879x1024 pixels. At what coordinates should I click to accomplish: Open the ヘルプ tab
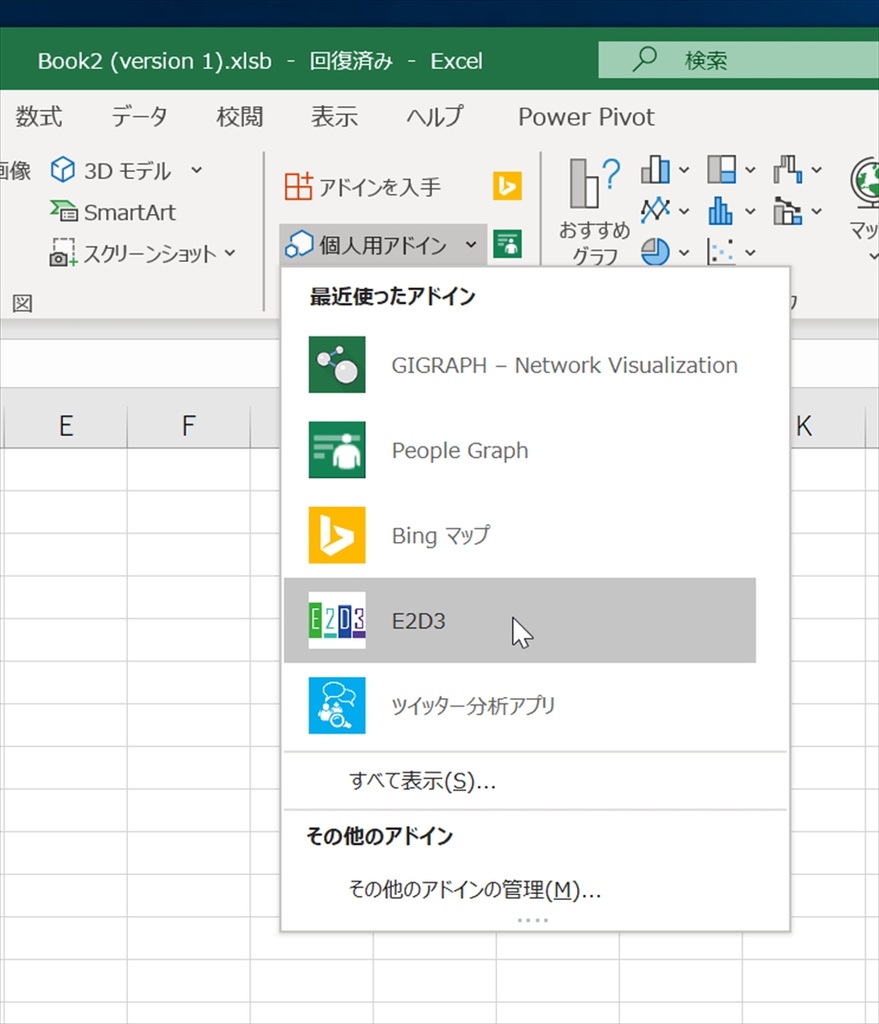[435, 117]
